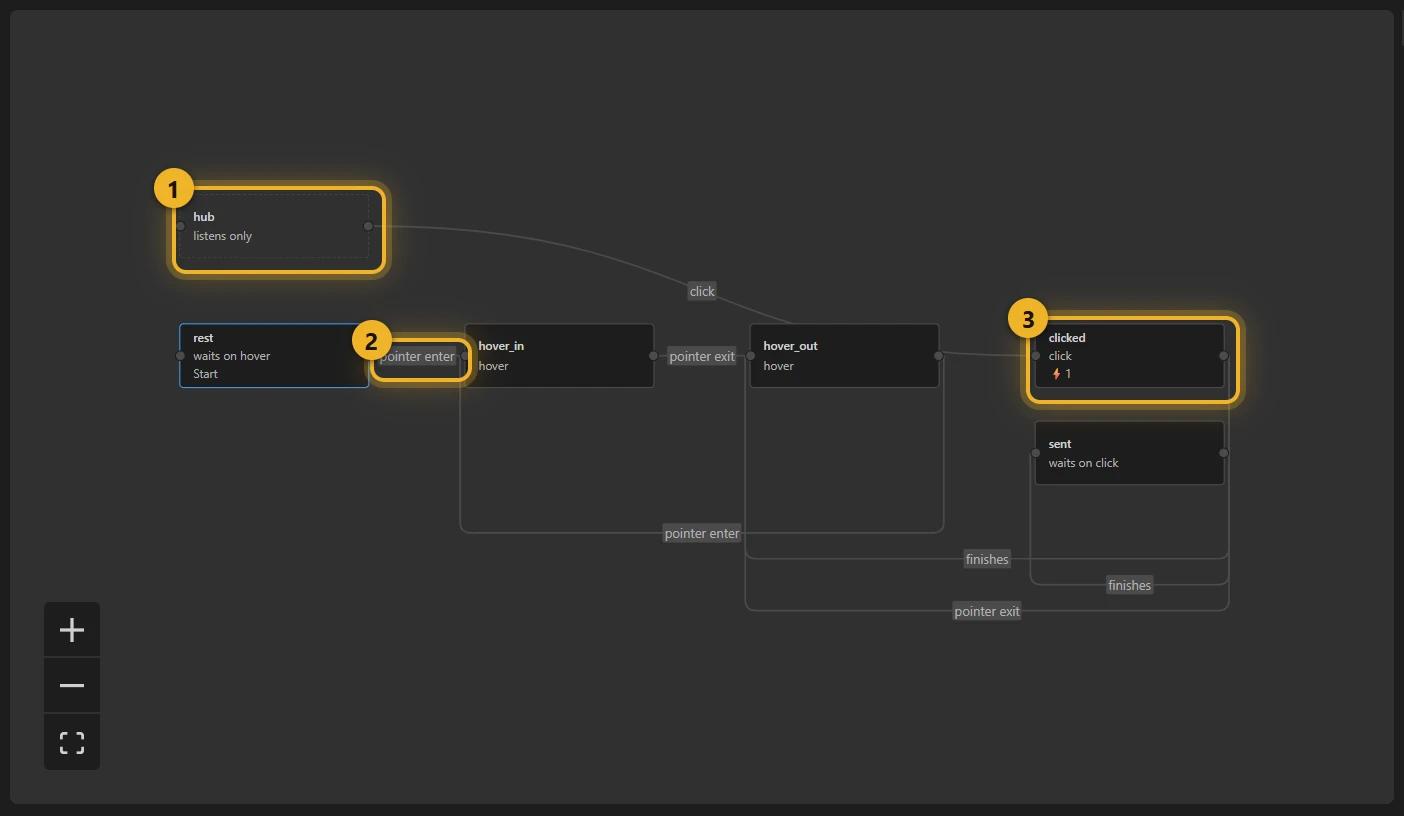Click the hover_in node's right output port
1404x816 pixels.
tap(654, 355)
